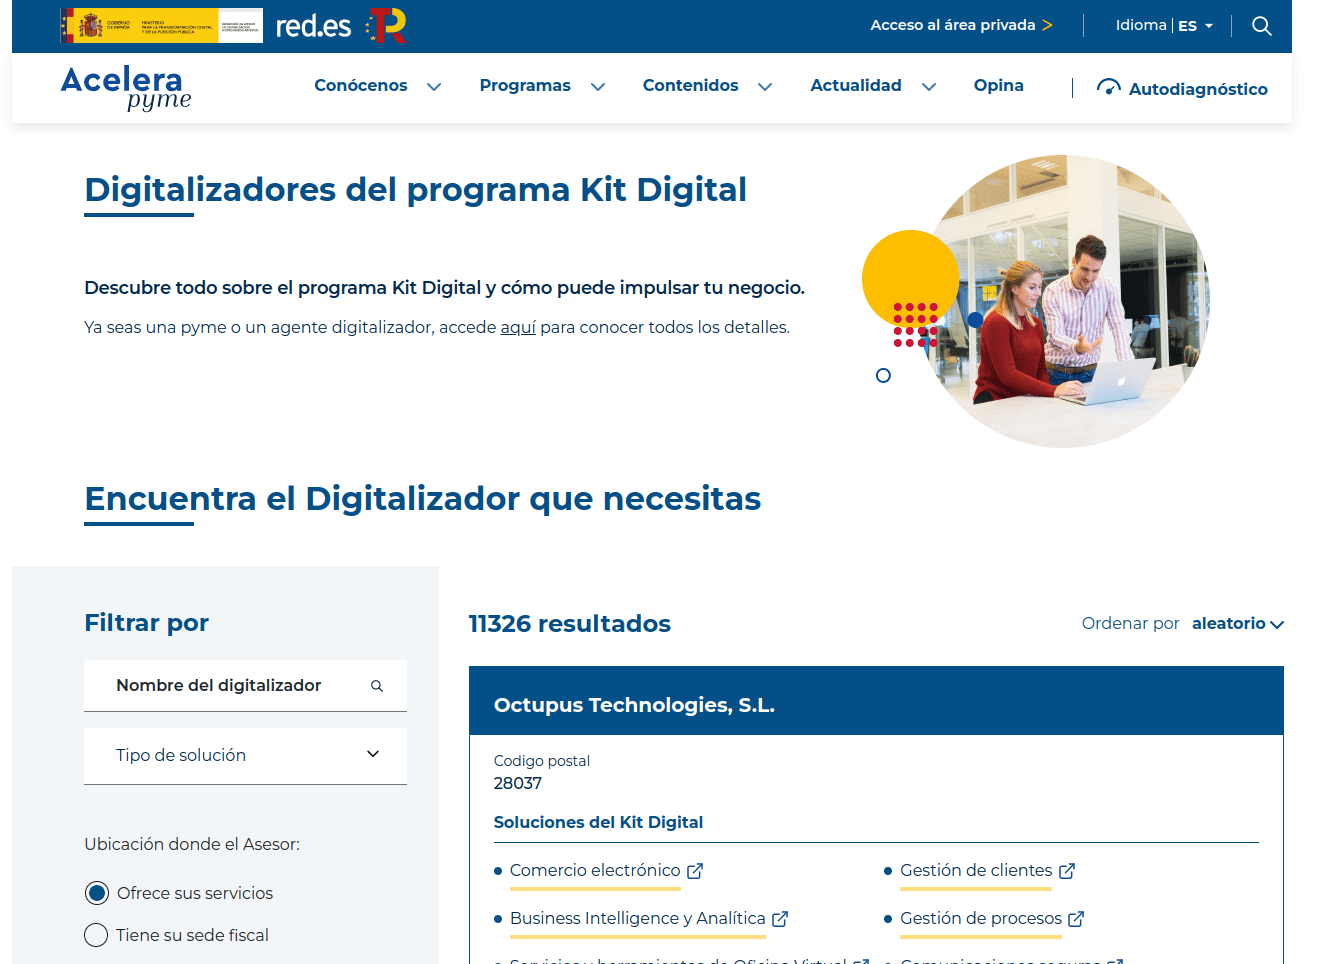Screen dimensions: 1328x964
Task: Open the Comercio electrónico solution link
Action: [595, 871]
